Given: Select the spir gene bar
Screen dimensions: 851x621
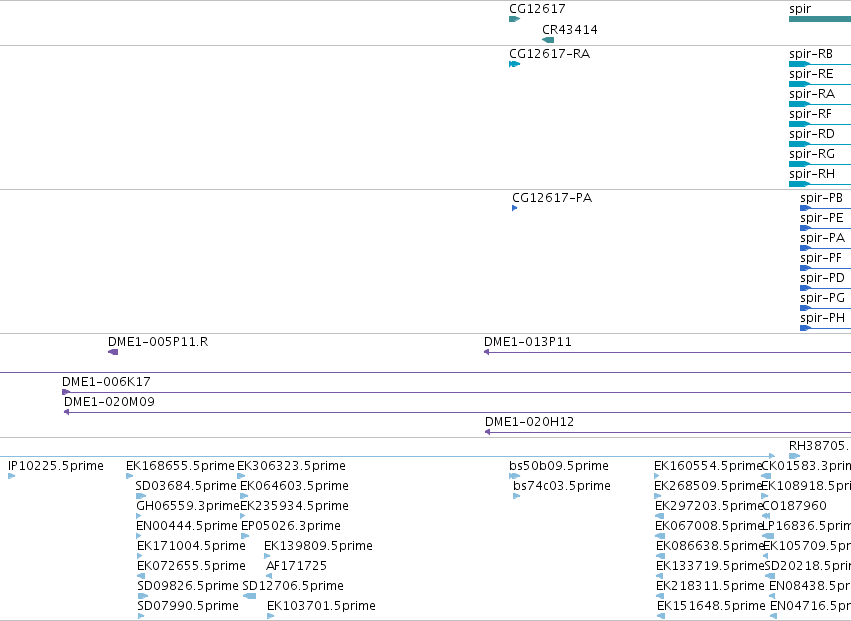Looking at the screenshot, I should (x=820, y=19).
